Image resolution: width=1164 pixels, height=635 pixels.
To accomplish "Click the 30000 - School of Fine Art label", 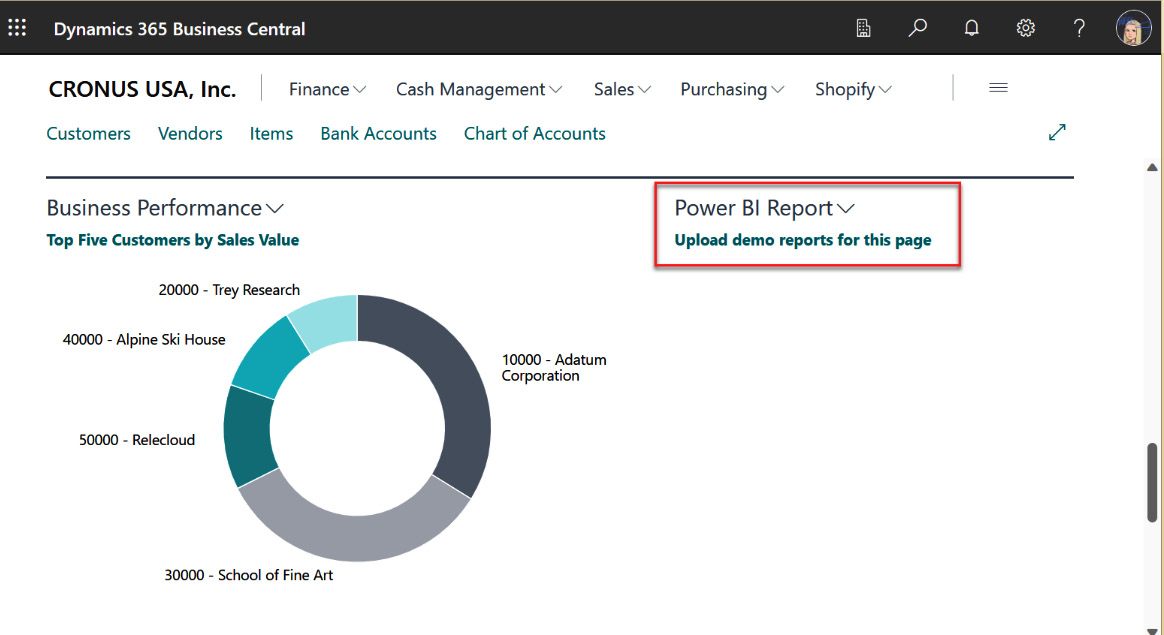I will point(249,575).
